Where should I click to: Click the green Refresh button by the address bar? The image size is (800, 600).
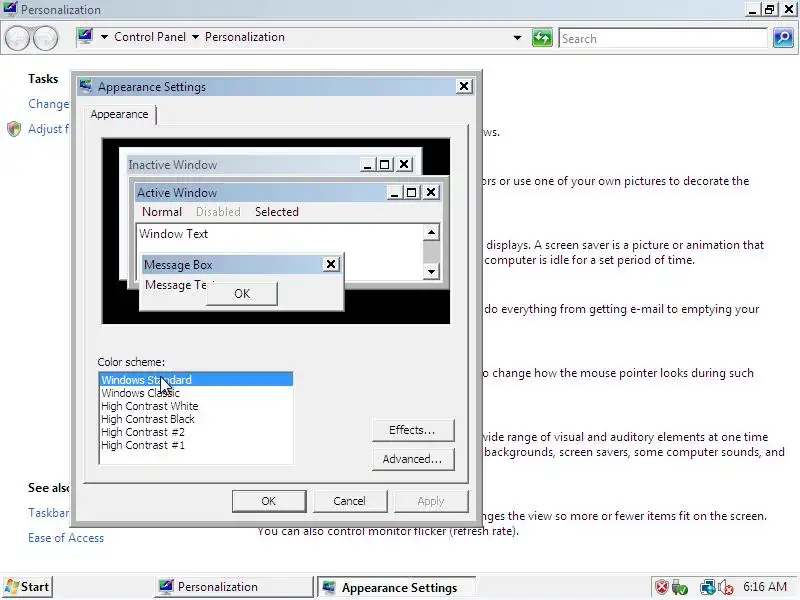[x=542, y=38]
